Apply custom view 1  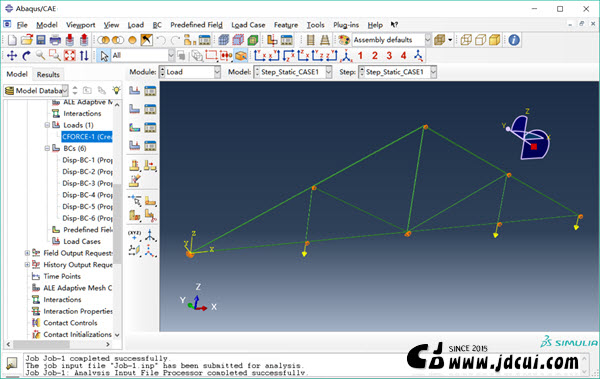click(x=360, y=56)
